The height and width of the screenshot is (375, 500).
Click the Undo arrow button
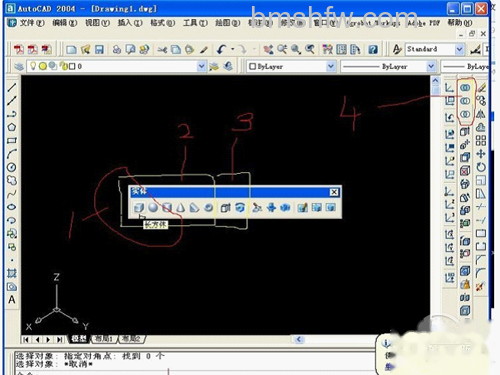(x=221, y=50)
